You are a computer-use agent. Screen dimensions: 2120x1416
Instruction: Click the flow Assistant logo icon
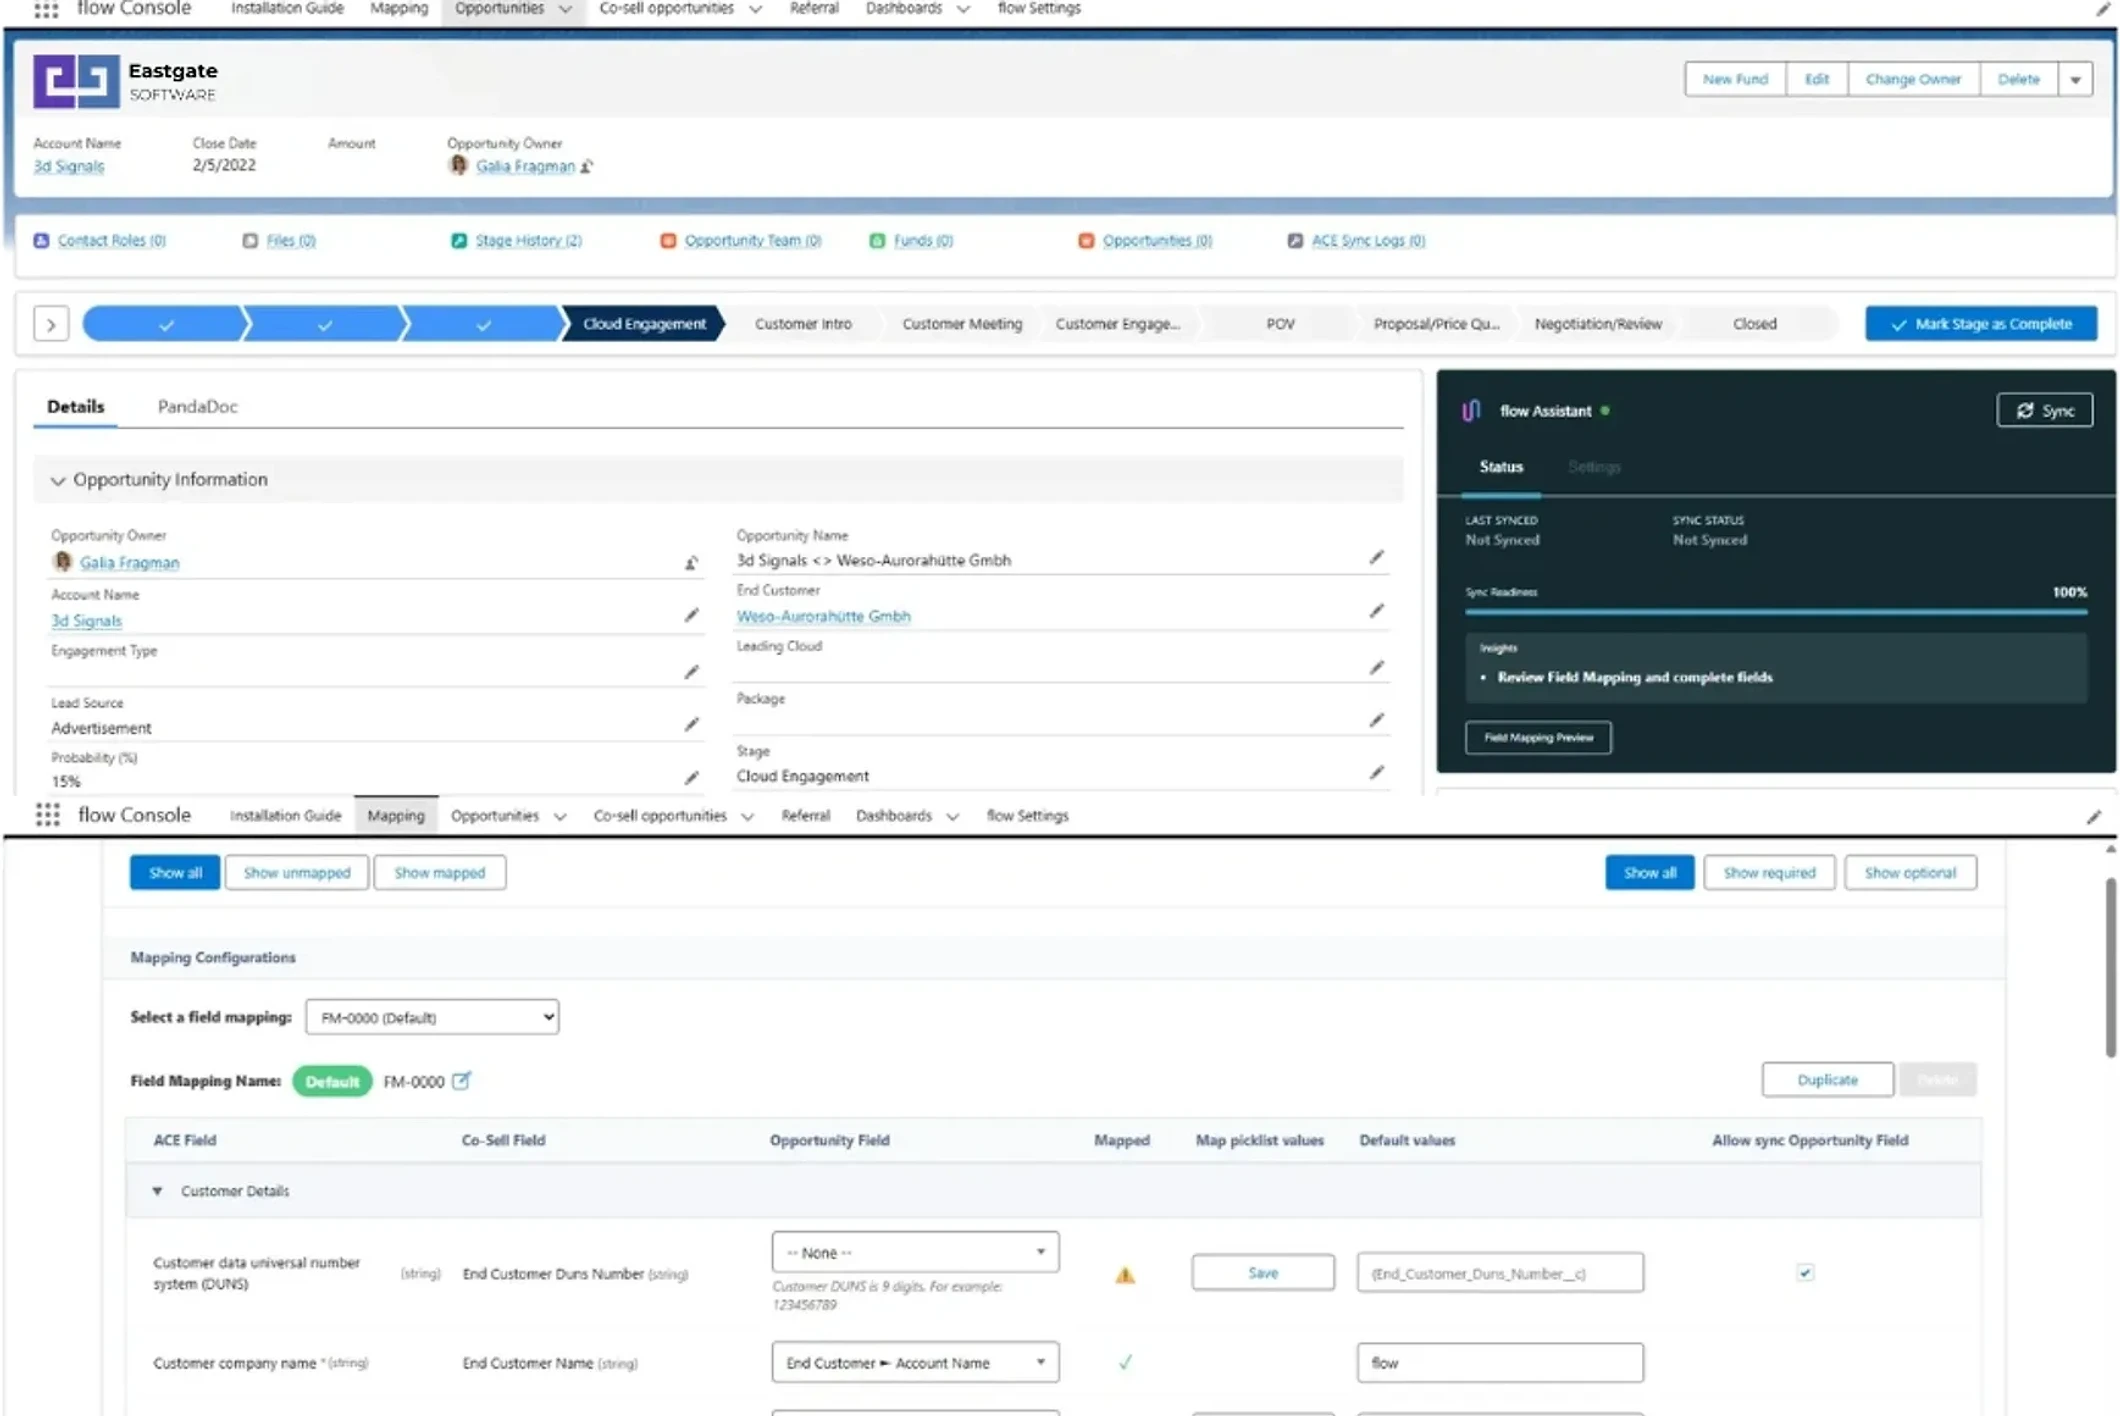tap(1471, 411)
